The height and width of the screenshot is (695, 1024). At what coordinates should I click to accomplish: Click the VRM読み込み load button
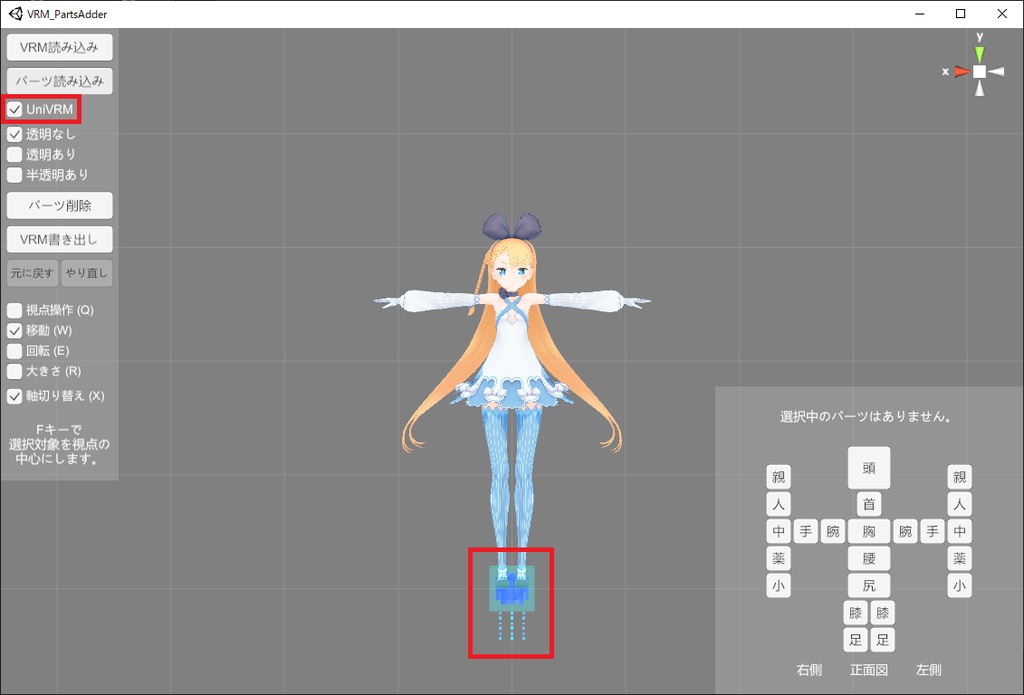(x=58, y=46)
